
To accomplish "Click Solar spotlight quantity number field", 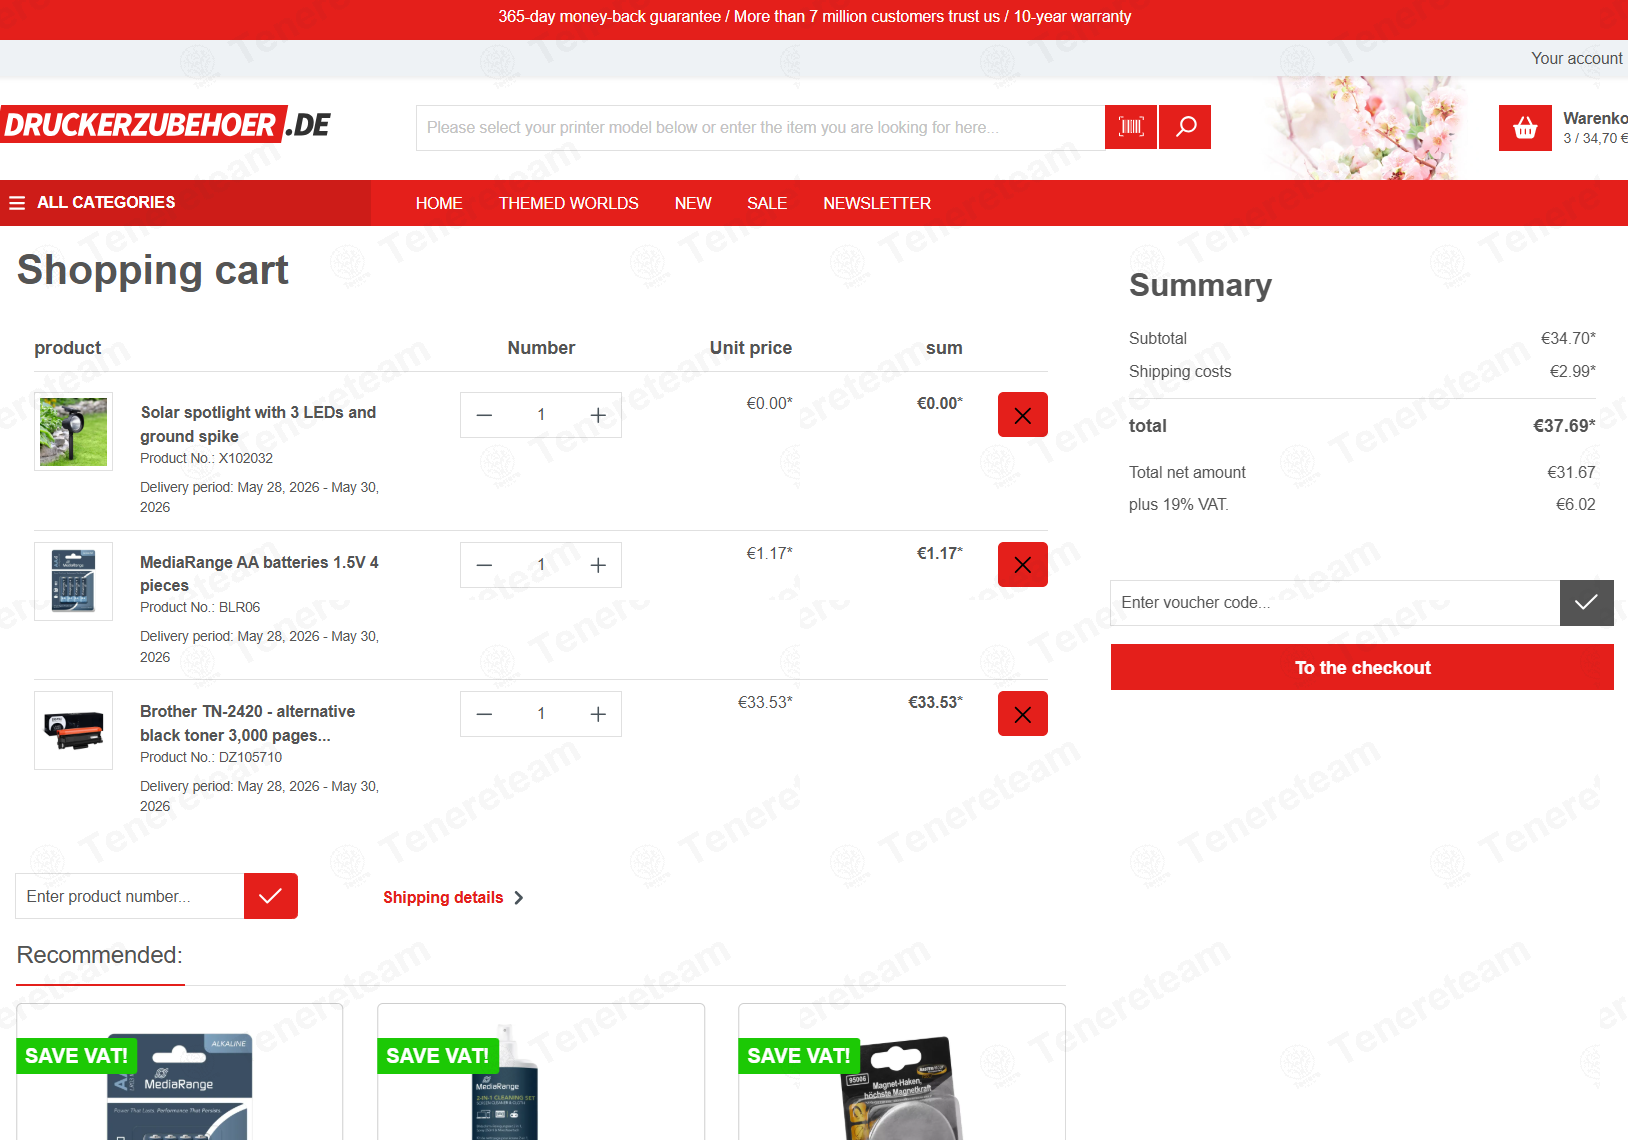I will click(541, 415).
